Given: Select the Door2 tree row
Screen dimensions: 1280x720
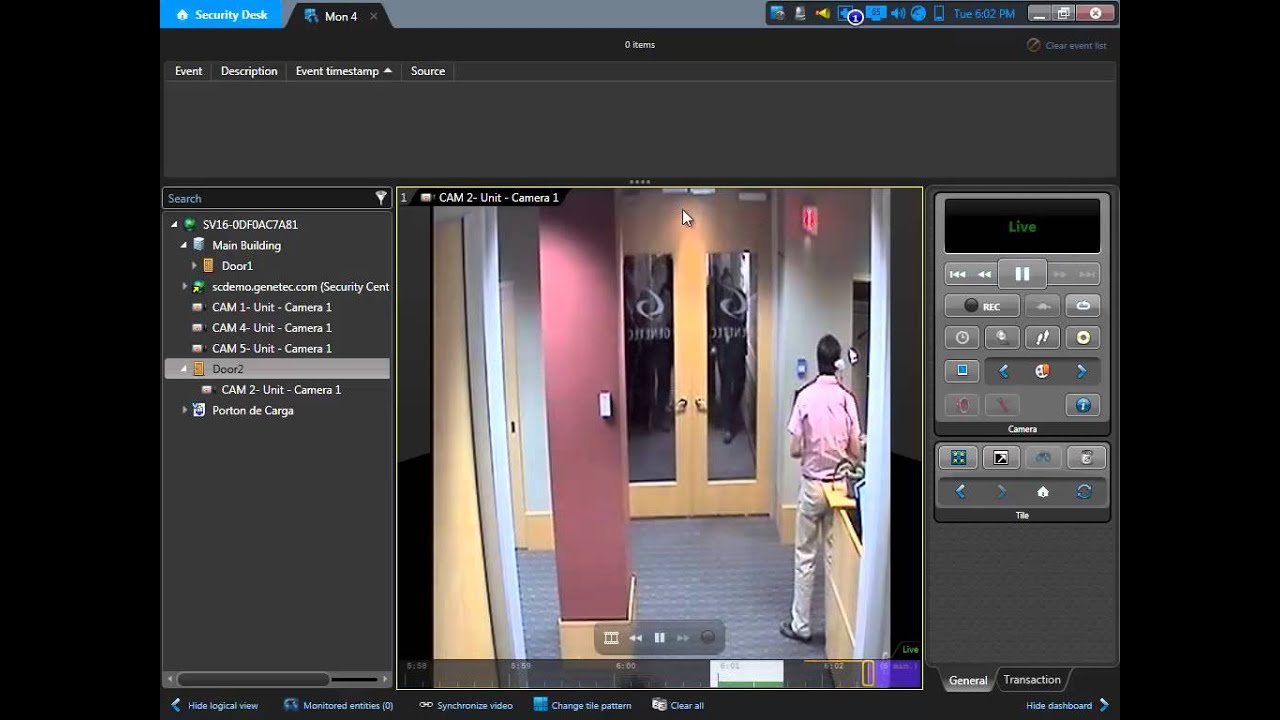Looking at the screenshot, I should [277, 369].
